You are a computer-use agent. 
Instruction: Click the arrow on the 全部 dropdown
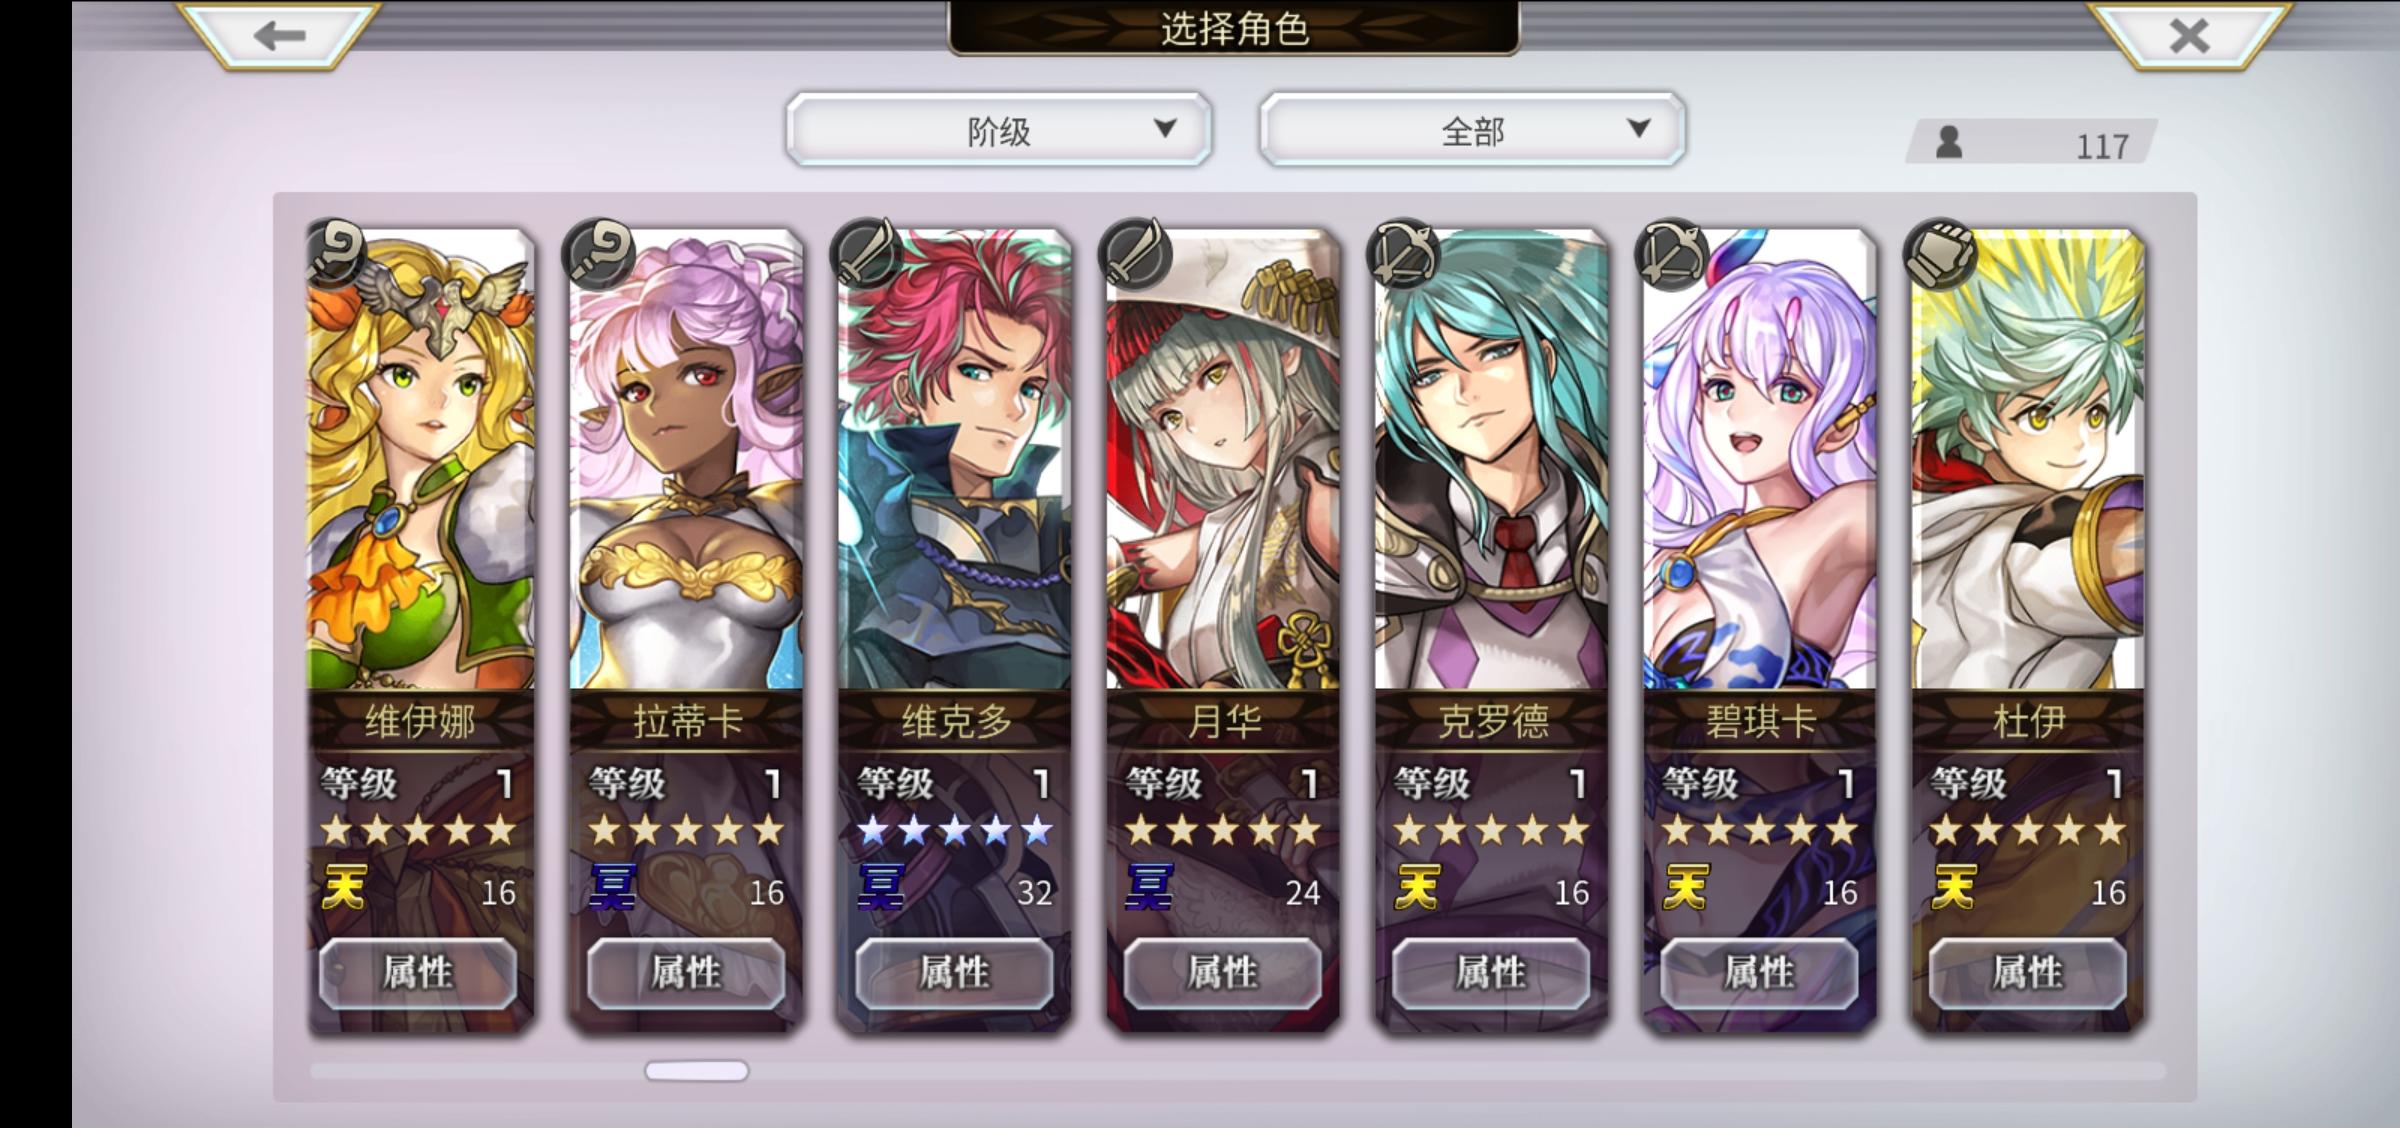[1638, 128]
